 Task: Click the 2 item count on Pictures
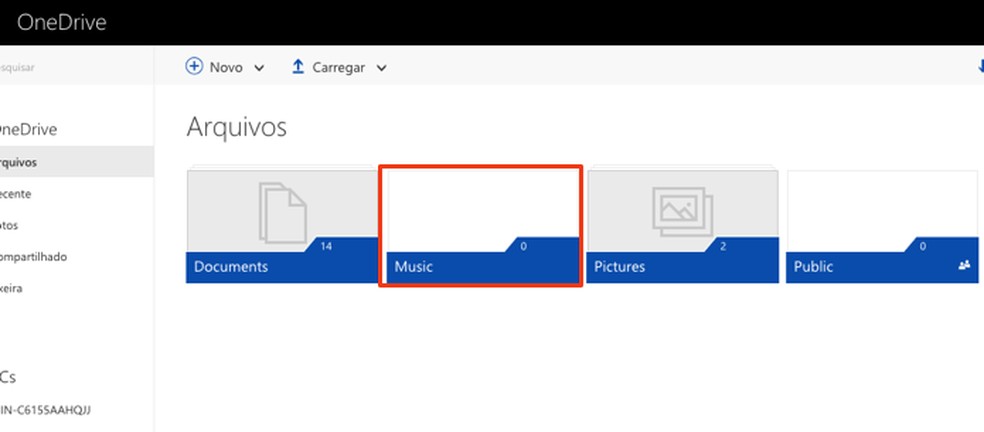723,247
